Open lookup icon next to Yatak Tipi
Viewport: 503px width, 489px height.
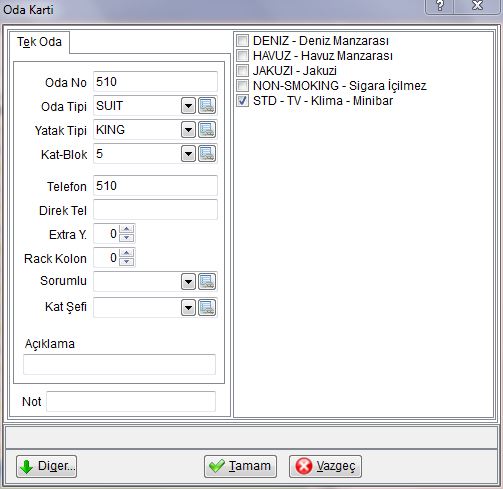pyautogui.click(x=207, y=130)
